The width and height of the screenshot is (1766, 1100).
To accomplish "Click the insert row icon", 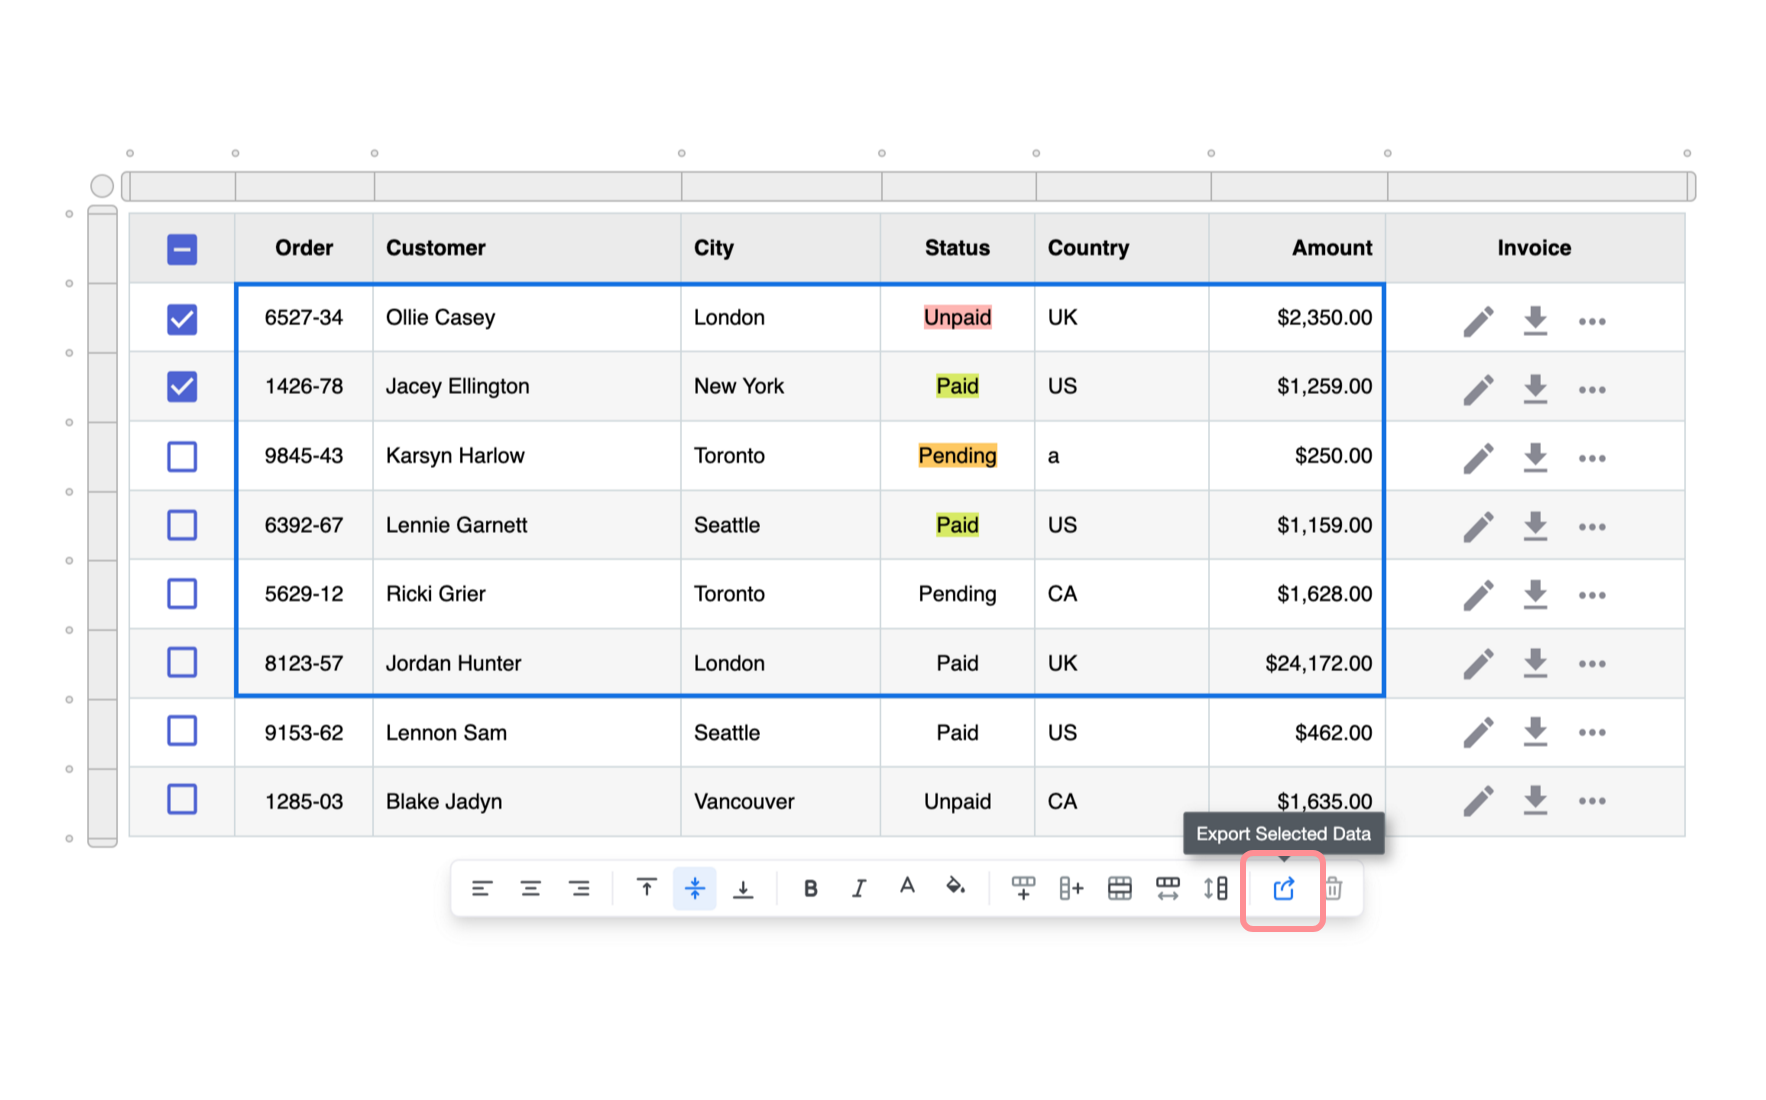I will (1022, 888).
